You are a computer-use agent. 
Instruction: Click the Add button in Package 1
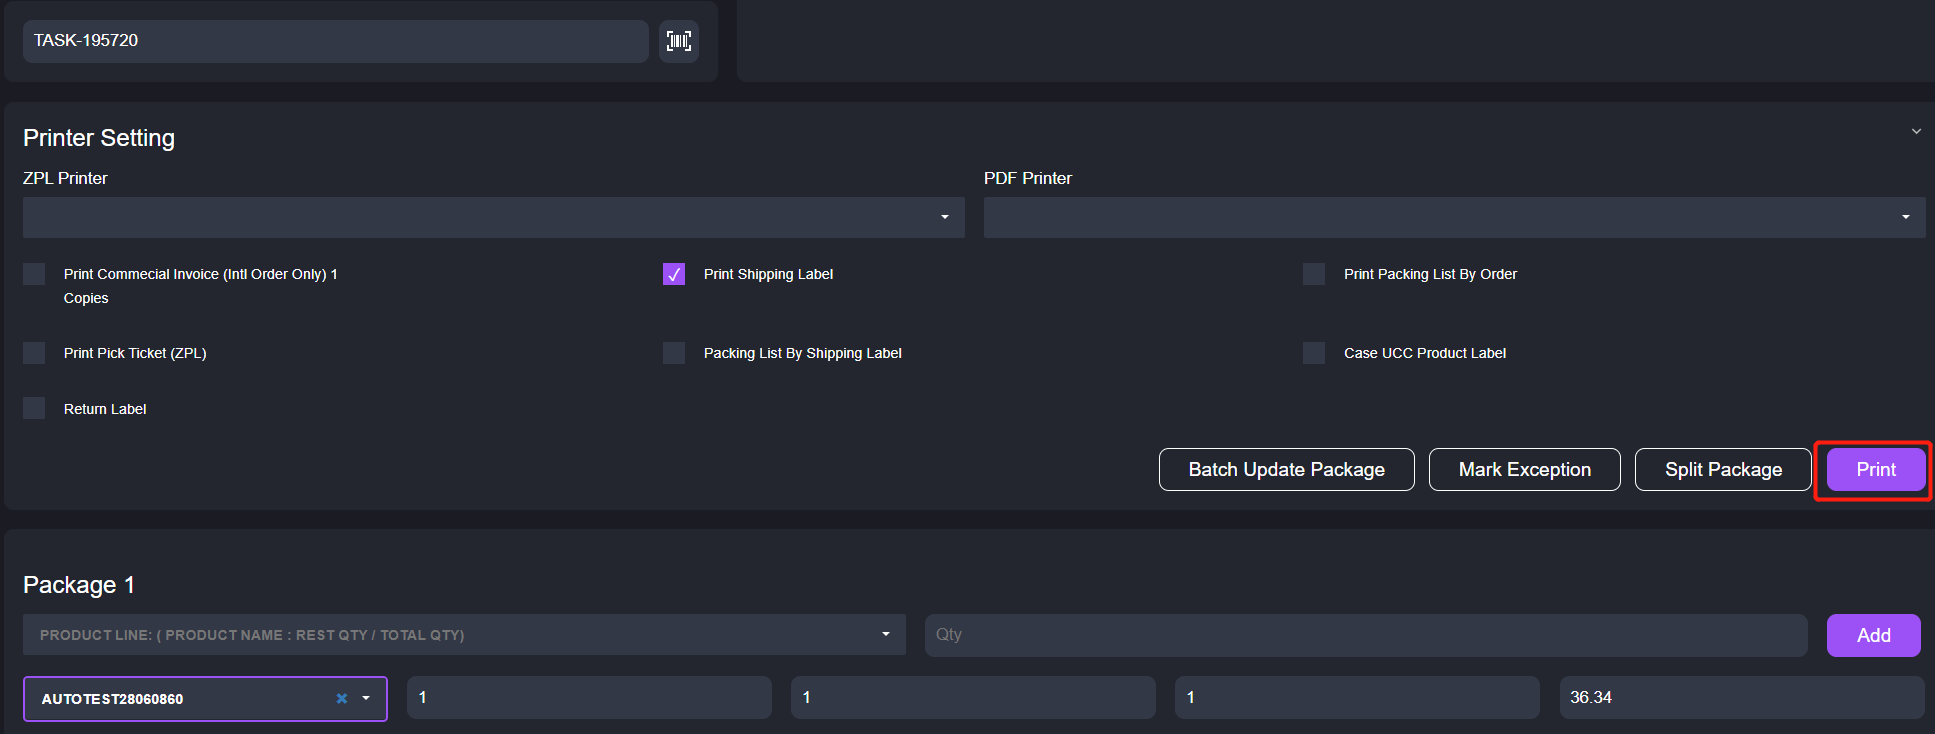tap(1873, 636)
